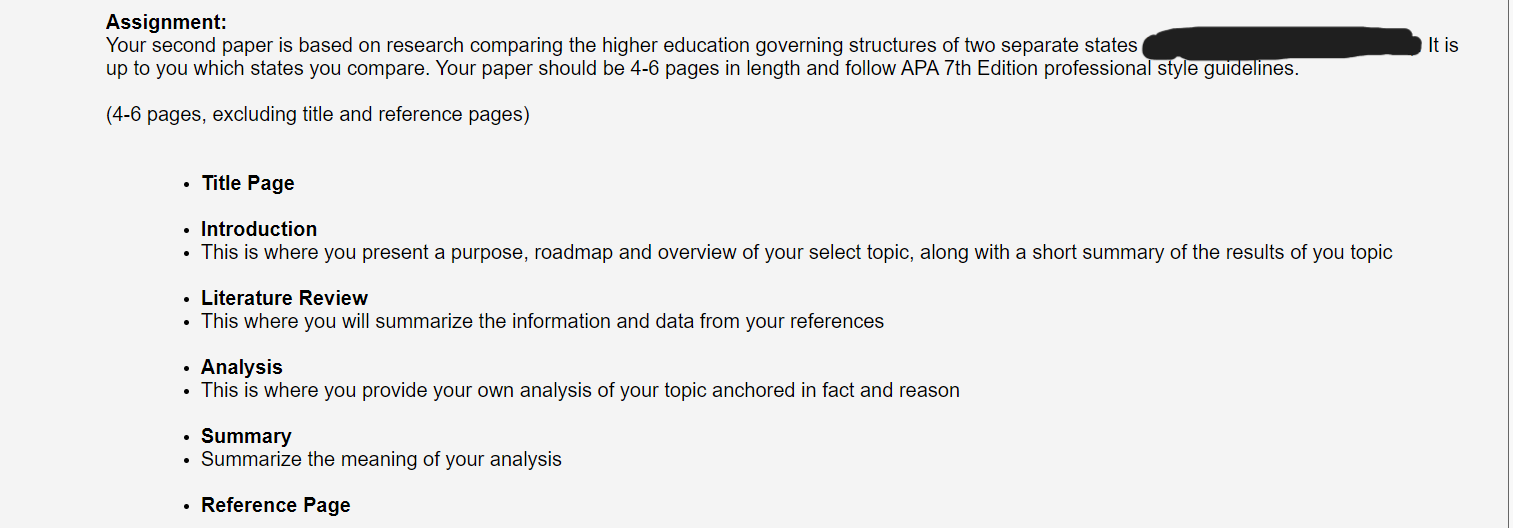This screenshot has height=528, width=1513.
Task: Click the line about purpose, roadmap and overview
Action: (796, 252)
